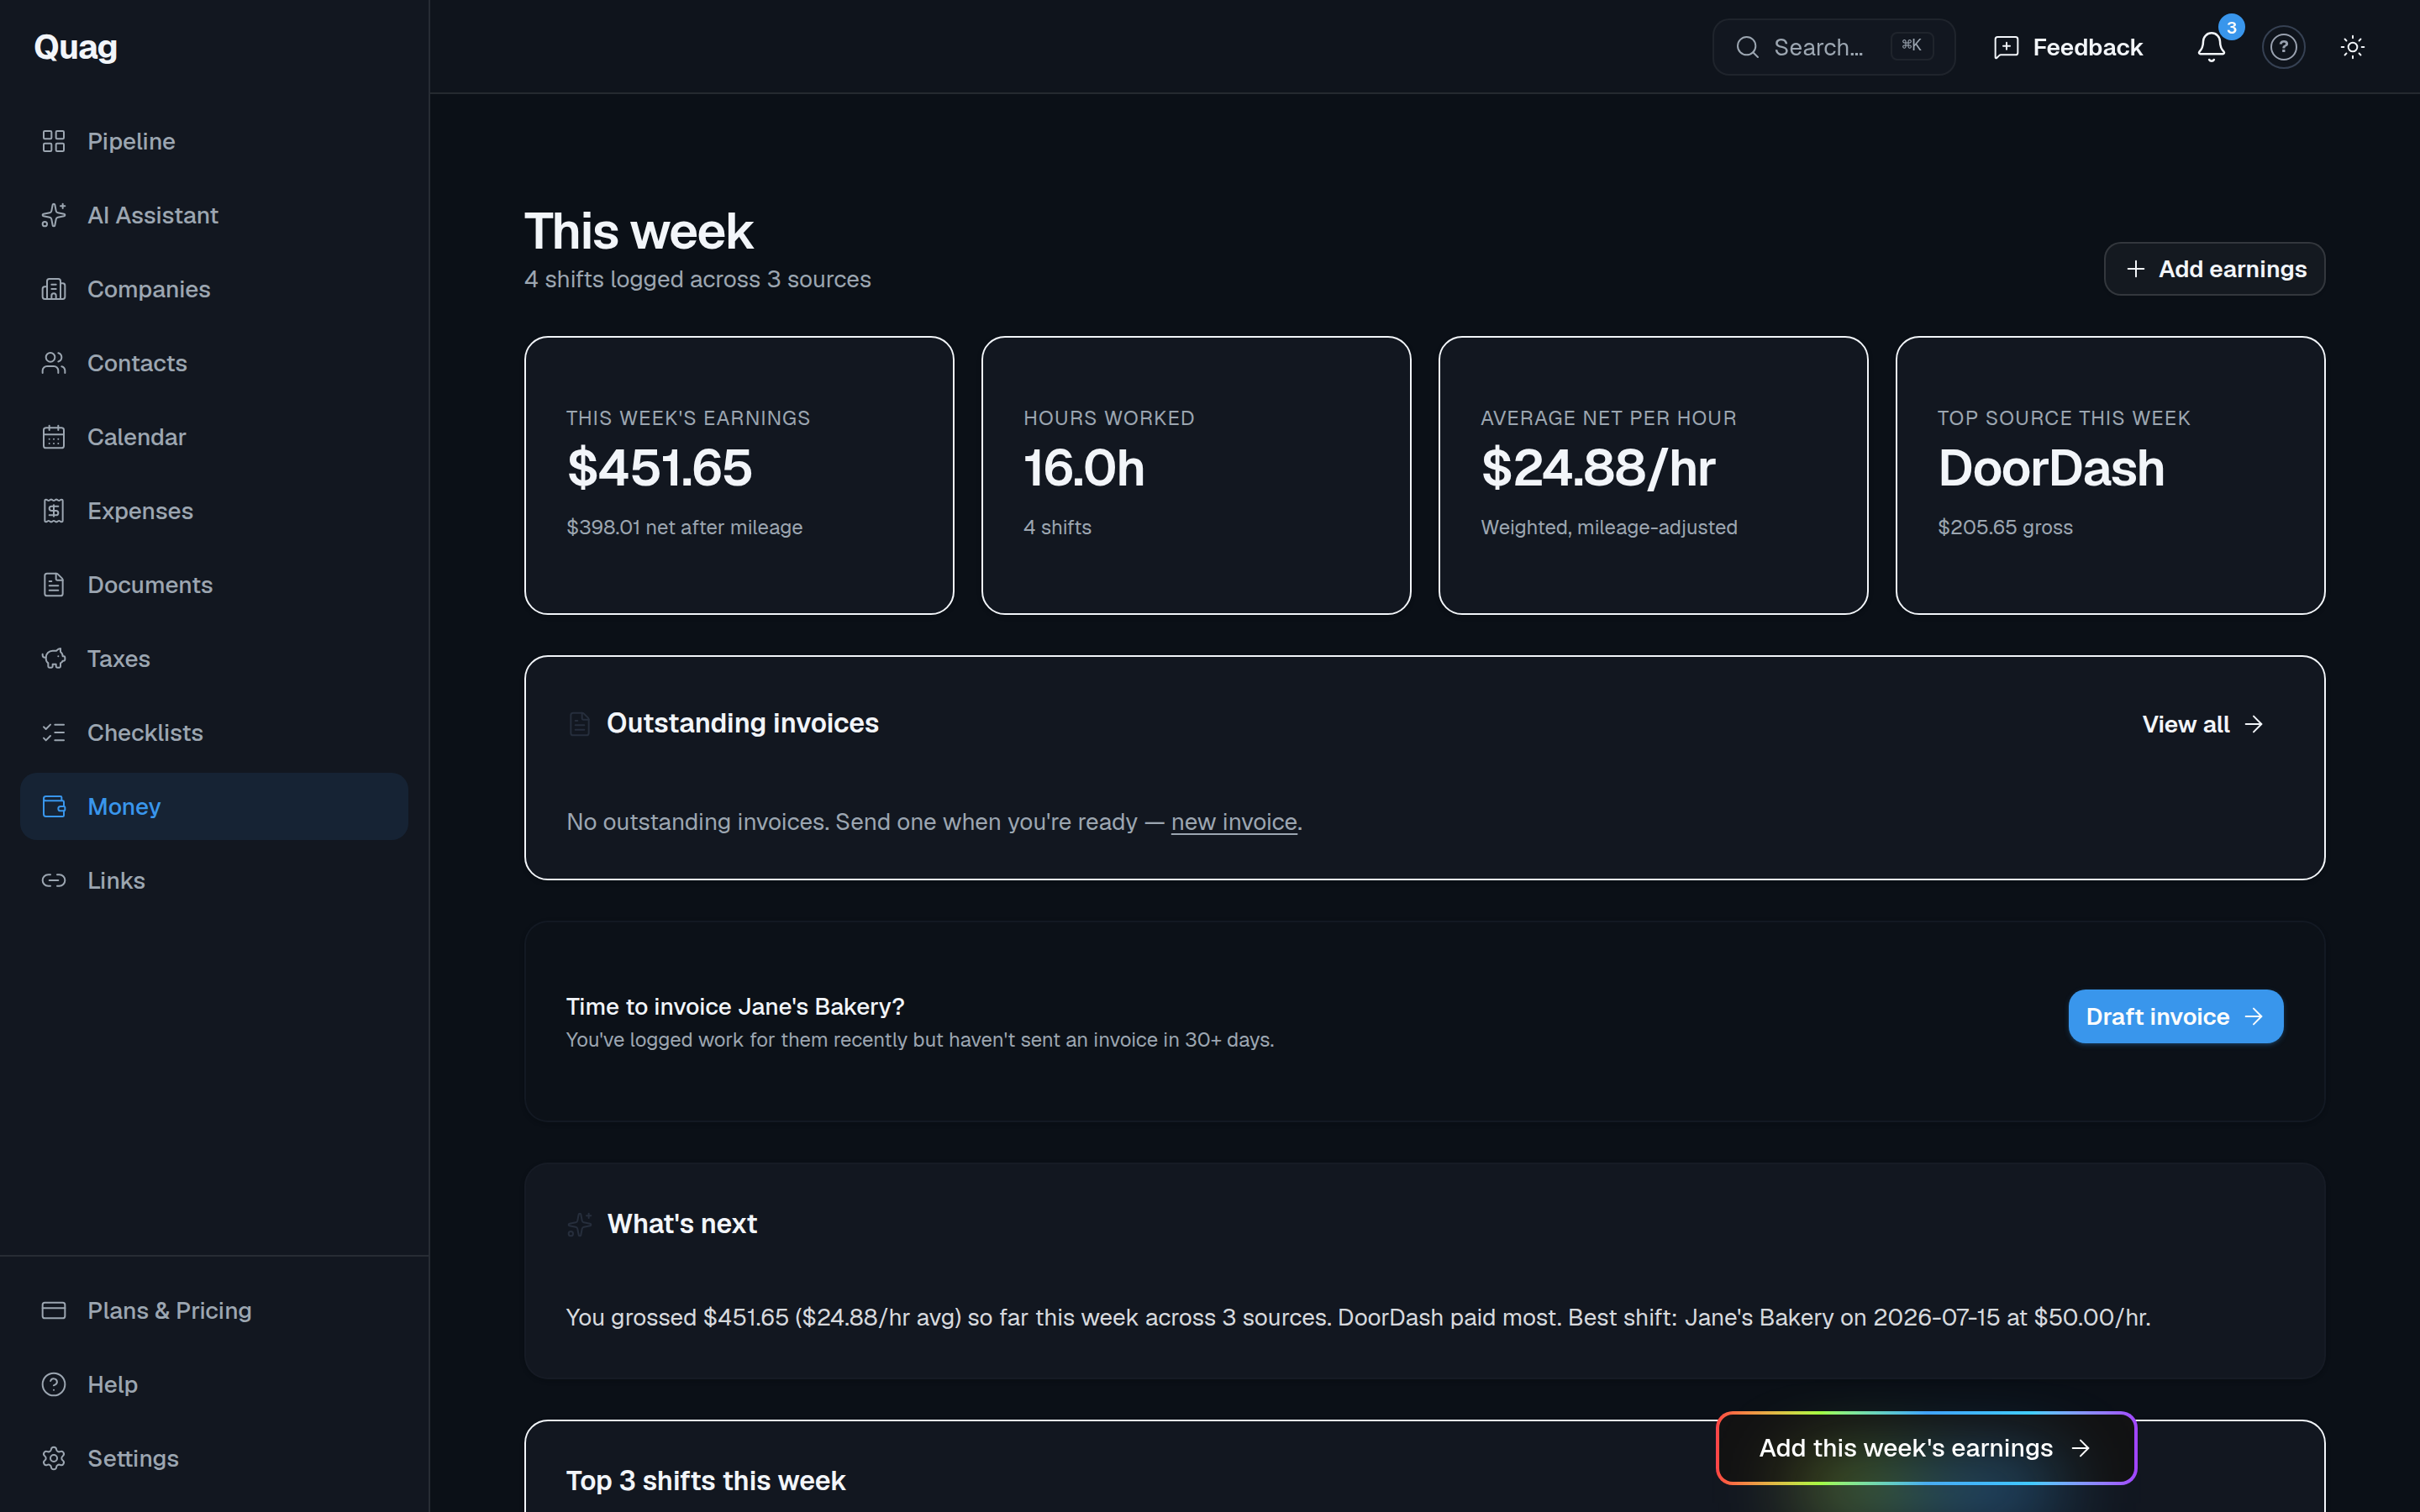Click the What's next sparkle icon

[579, 1224]
